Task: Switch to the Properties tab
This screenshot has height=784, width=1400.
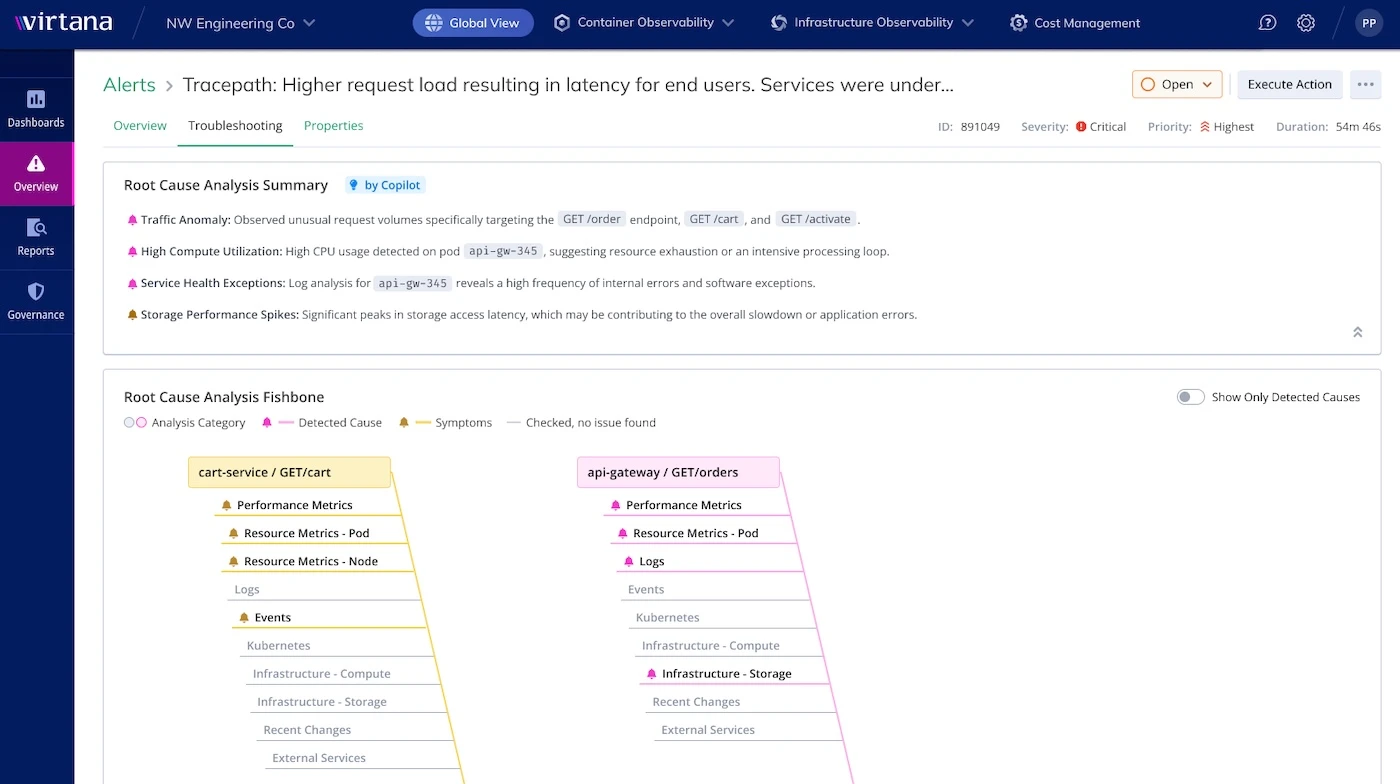Action: pos(333,126)
